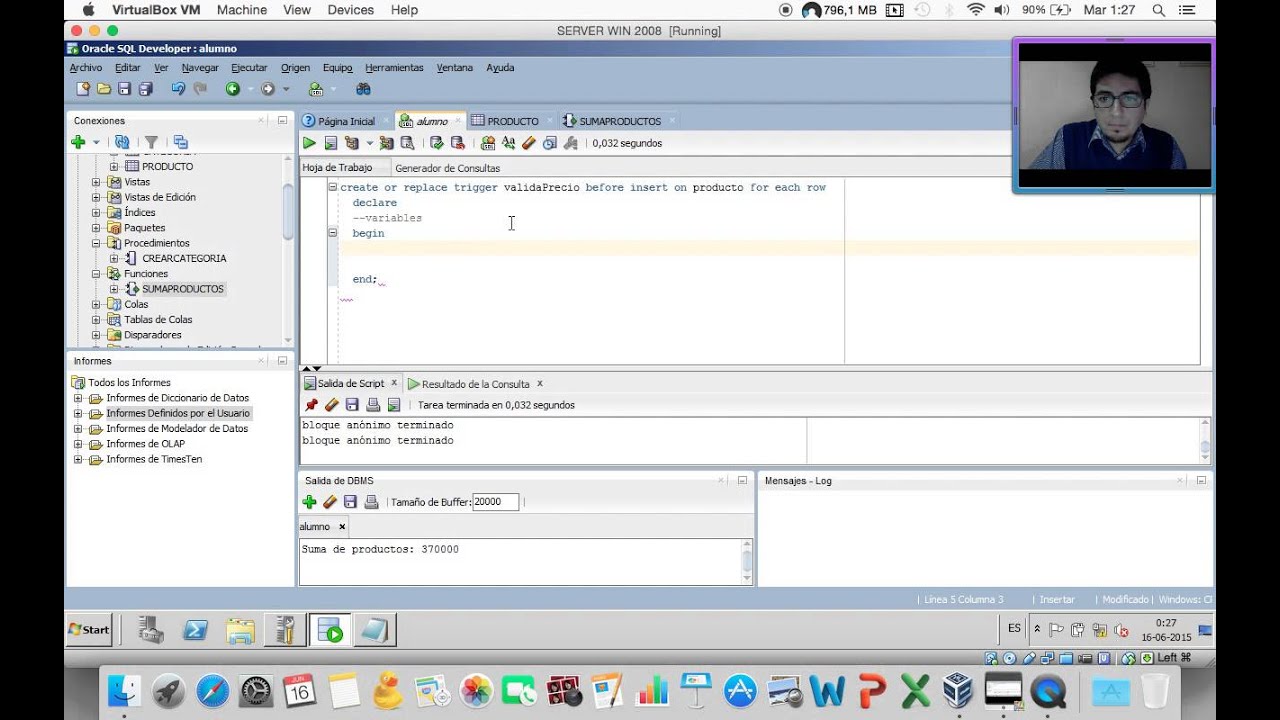Enable DBMS output with green plus icon
1280x720 pixels.
309,502
